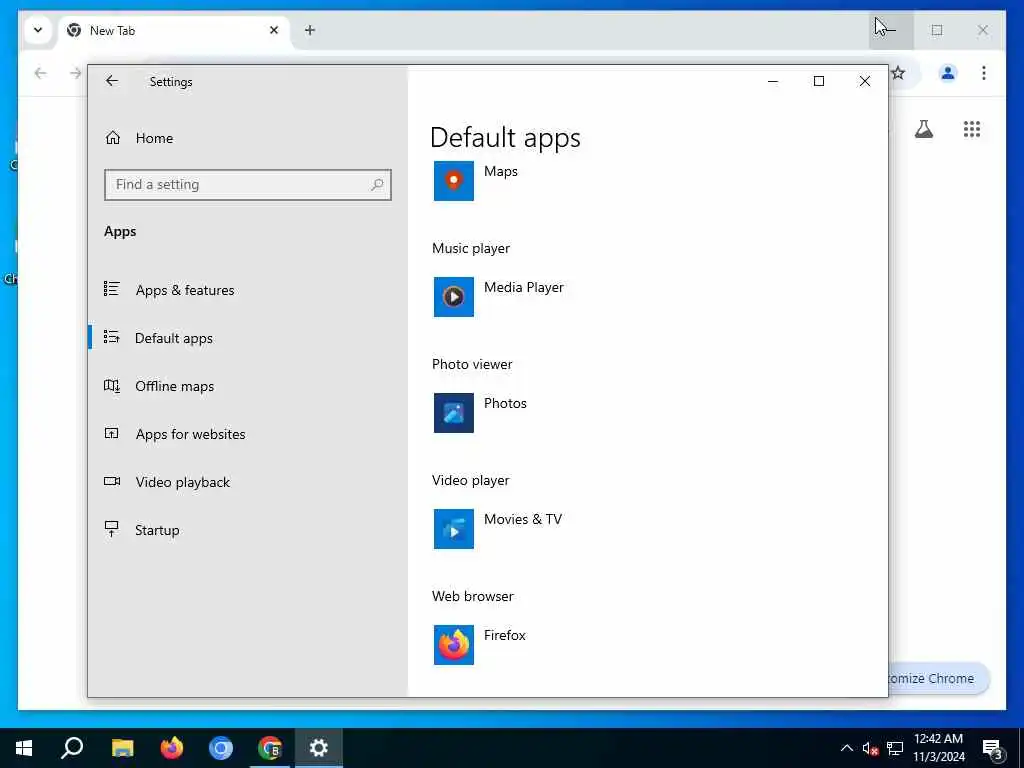Click the Photos app icon
This screenshot has width=1024, height=768.
pos(454,413)
